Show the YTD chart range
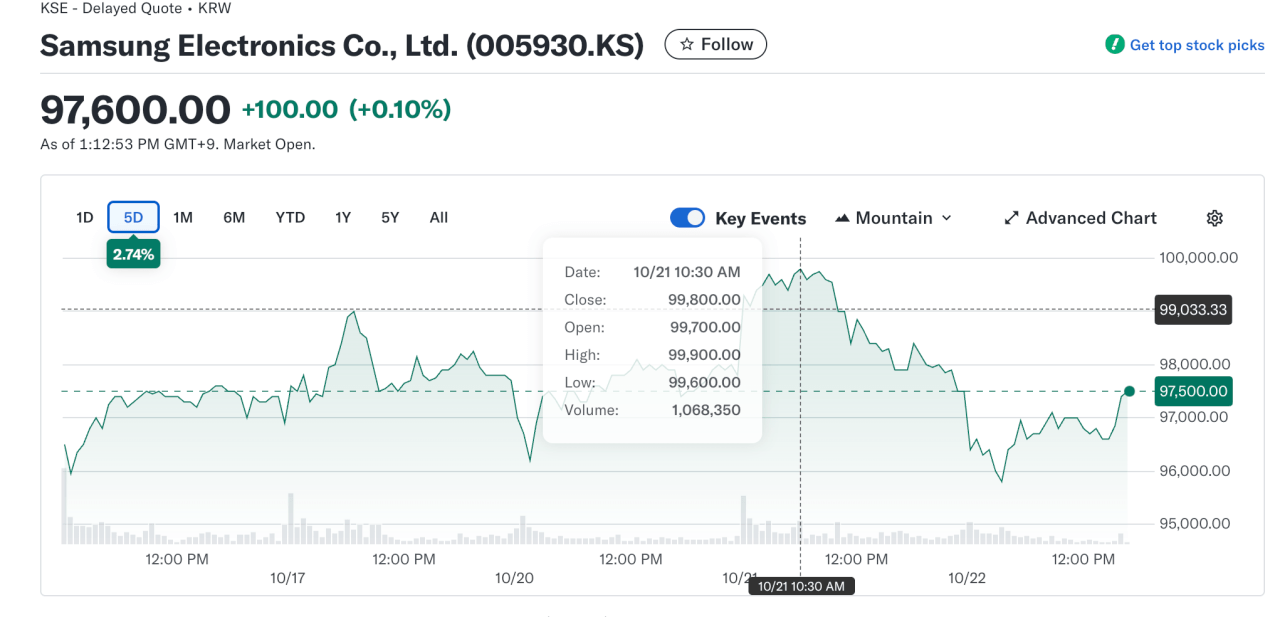 tap(290, 217)
